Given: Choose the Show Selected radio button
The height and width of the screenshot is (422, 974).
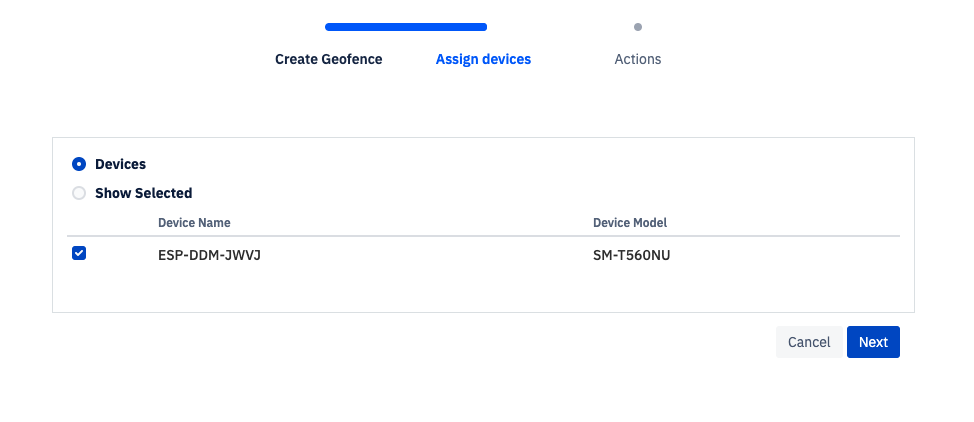Looking at the screenshot, I should (x=79, y=193).
